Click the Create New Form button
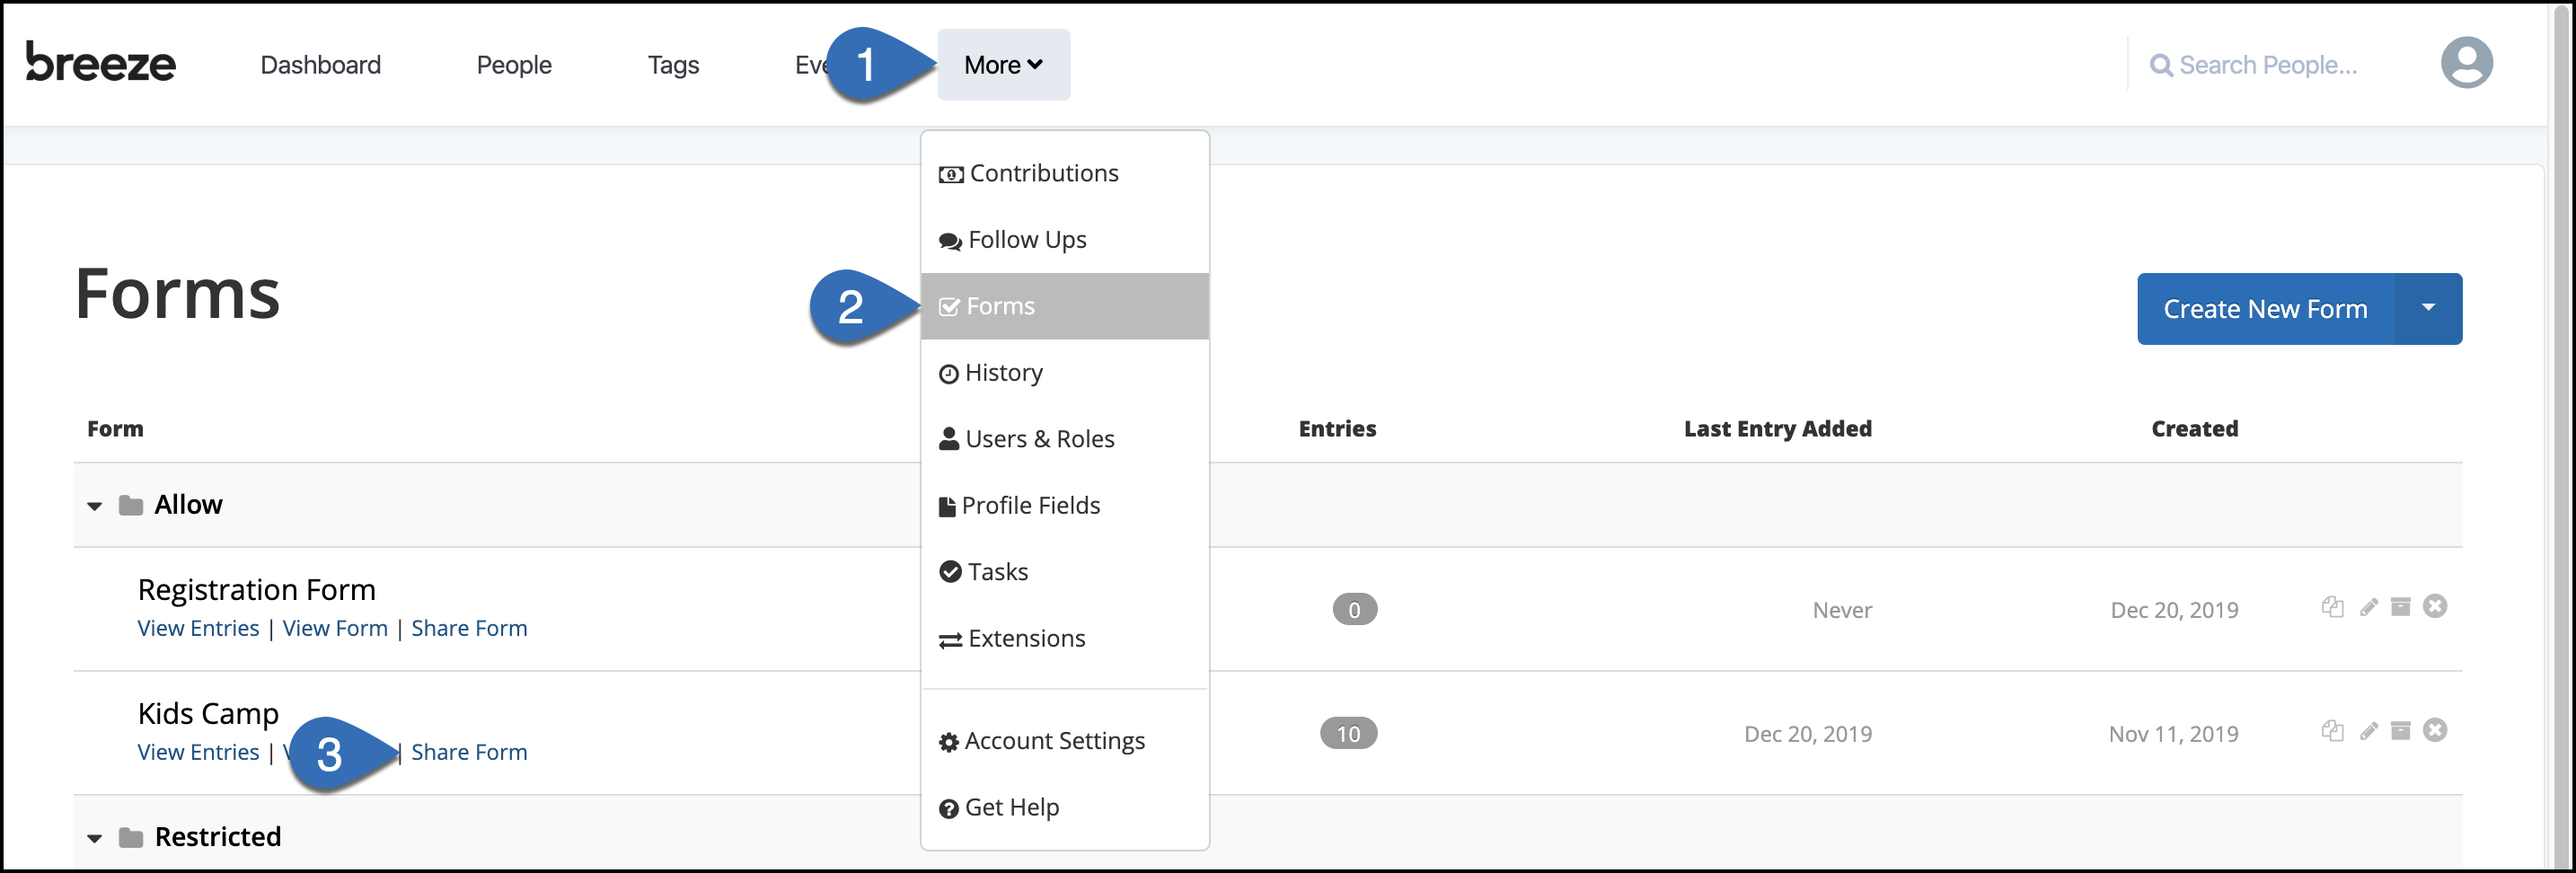 [2265, 309]
